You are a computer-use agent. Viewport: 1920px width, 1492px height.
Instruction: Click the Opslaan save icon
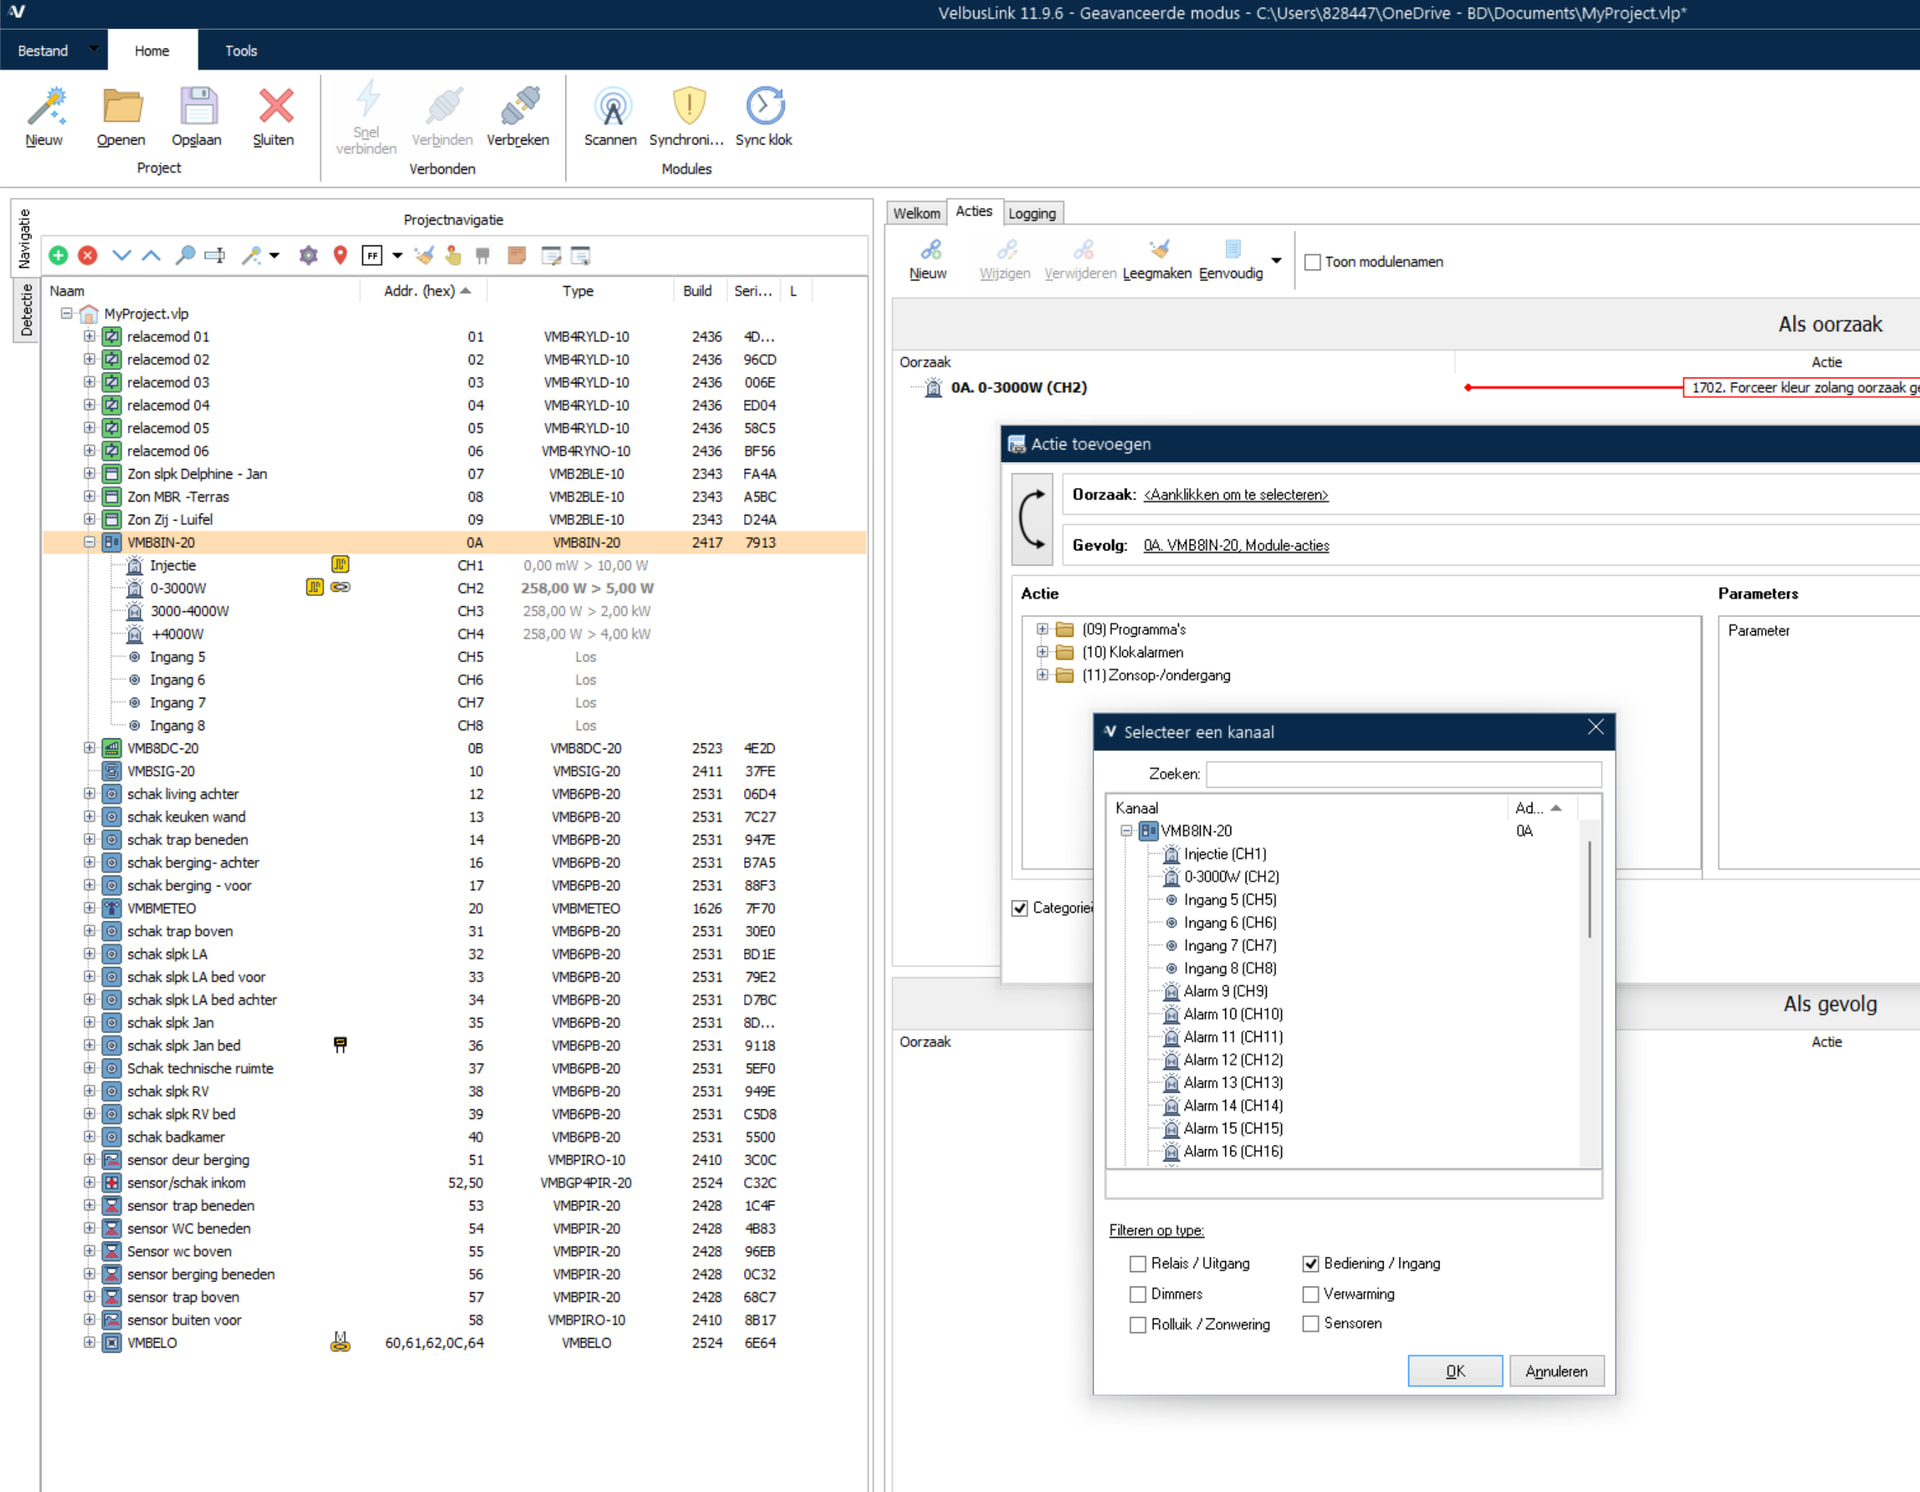point(197,106)
